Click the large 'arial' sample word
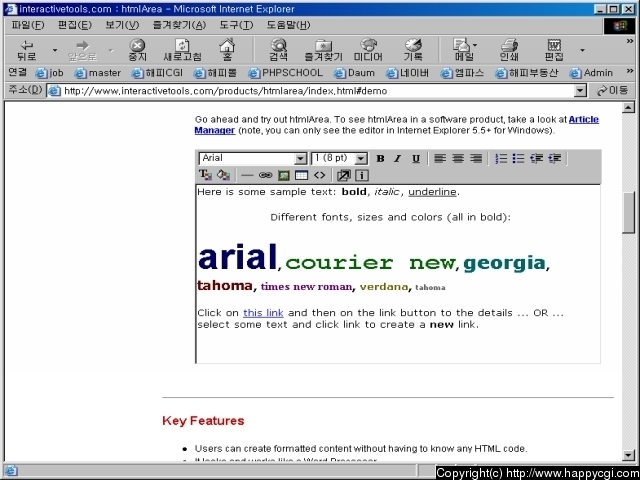This screenshot has height=480, width=640. pyautogui.click(x=237, y=257)
